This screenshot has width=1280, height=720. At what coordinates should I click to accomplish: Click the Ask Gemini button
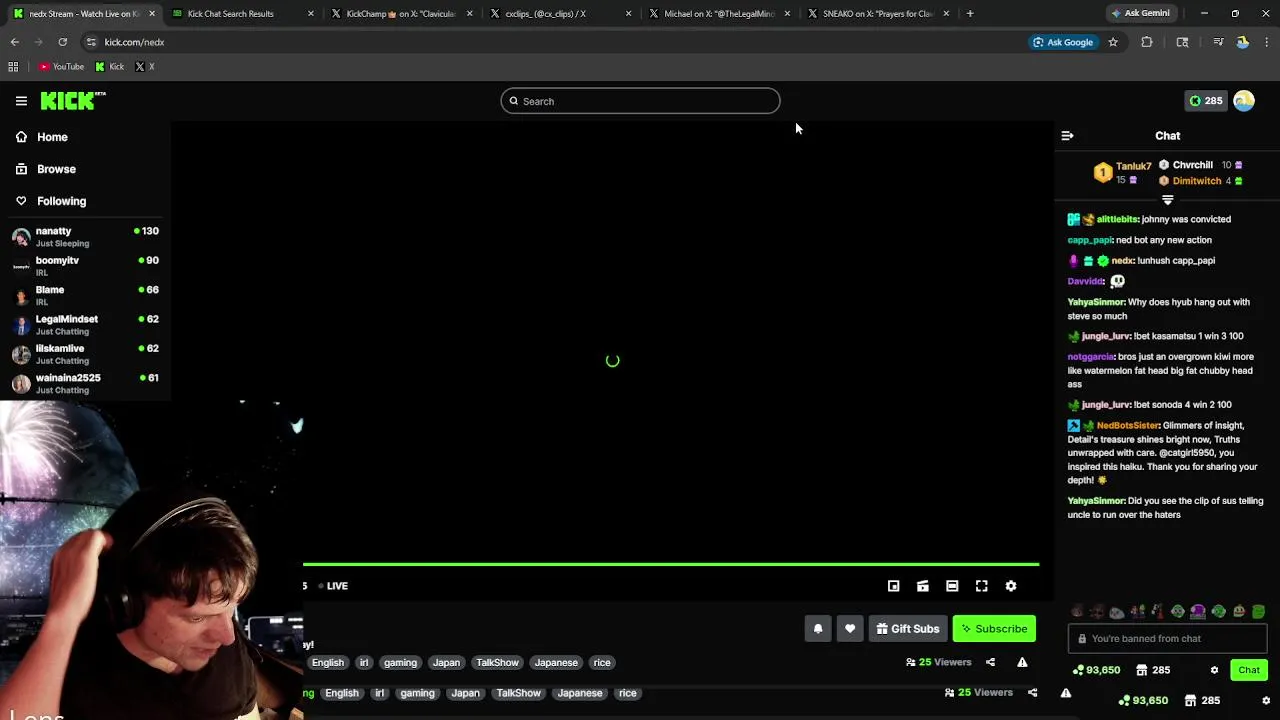click(1140, 13)
